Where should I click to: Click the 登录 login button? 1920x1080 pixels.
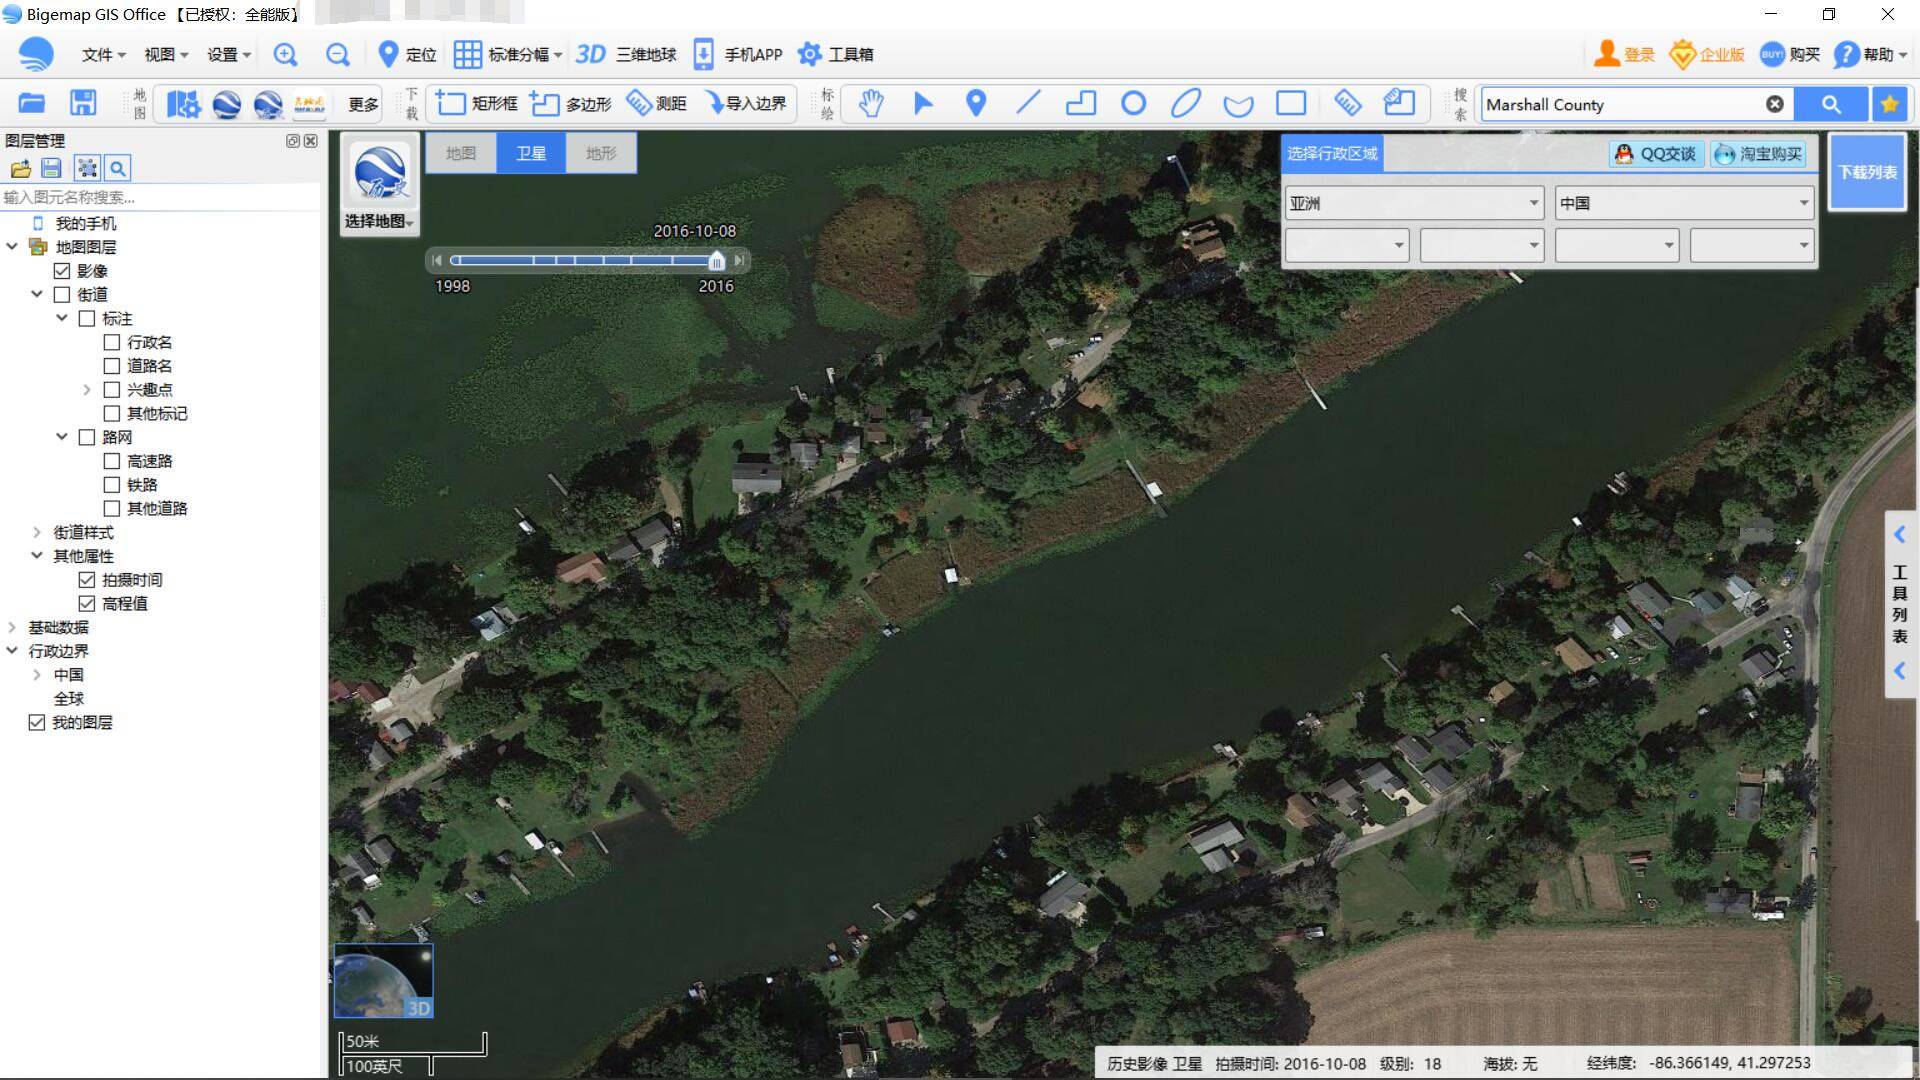click(x=1624, y=55)
